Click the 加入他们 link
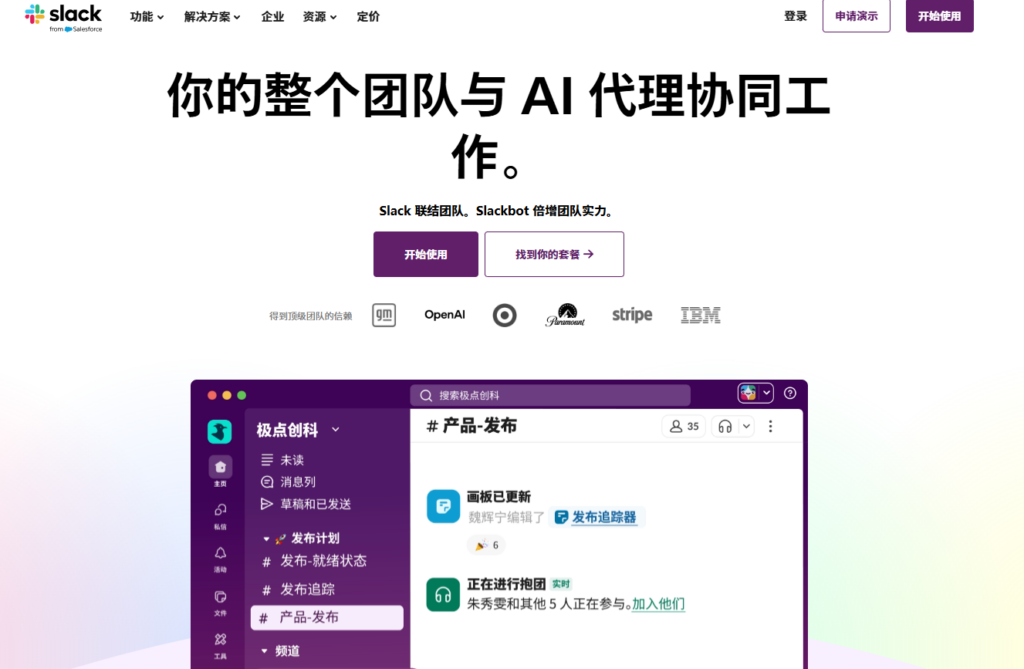This screenshot has width=1024, height=669. 658,604
